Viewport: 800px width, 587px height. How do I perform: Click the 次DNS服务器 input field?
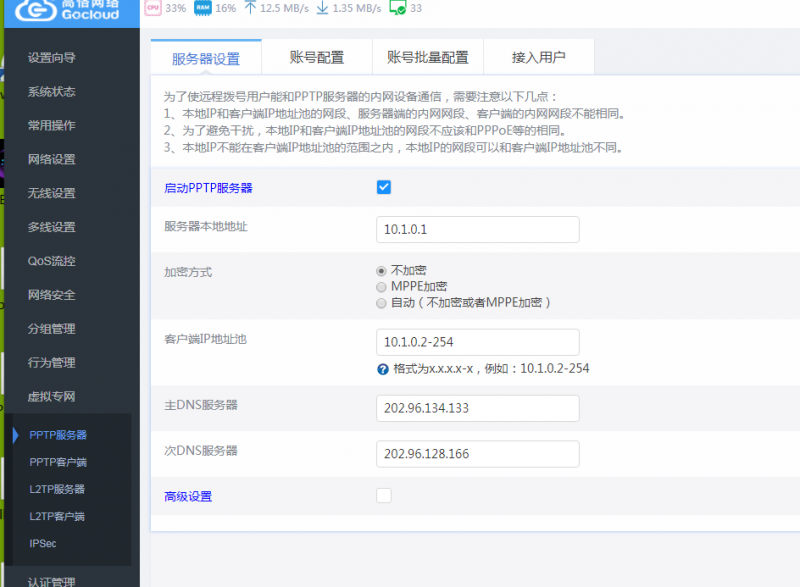tap(478, 454)
